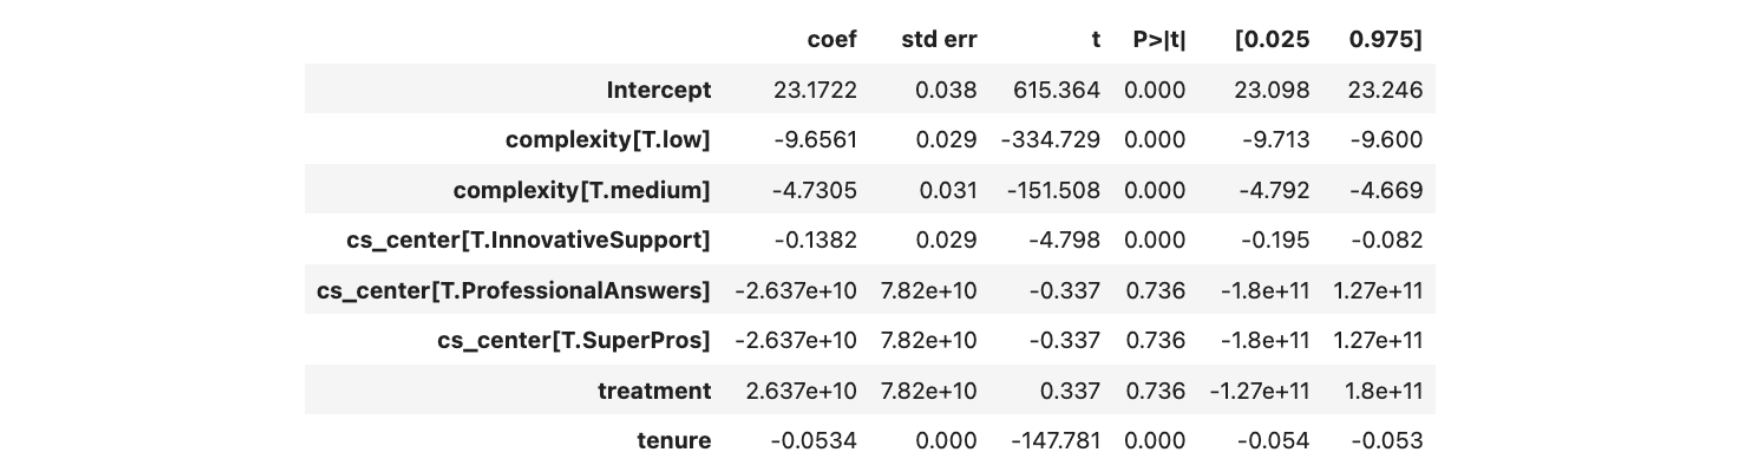The height and width of the screenshot is (474, 1756).
Task: Select the complexity[T.low] coefficient -9.6561
Action: tap(814, 140)
